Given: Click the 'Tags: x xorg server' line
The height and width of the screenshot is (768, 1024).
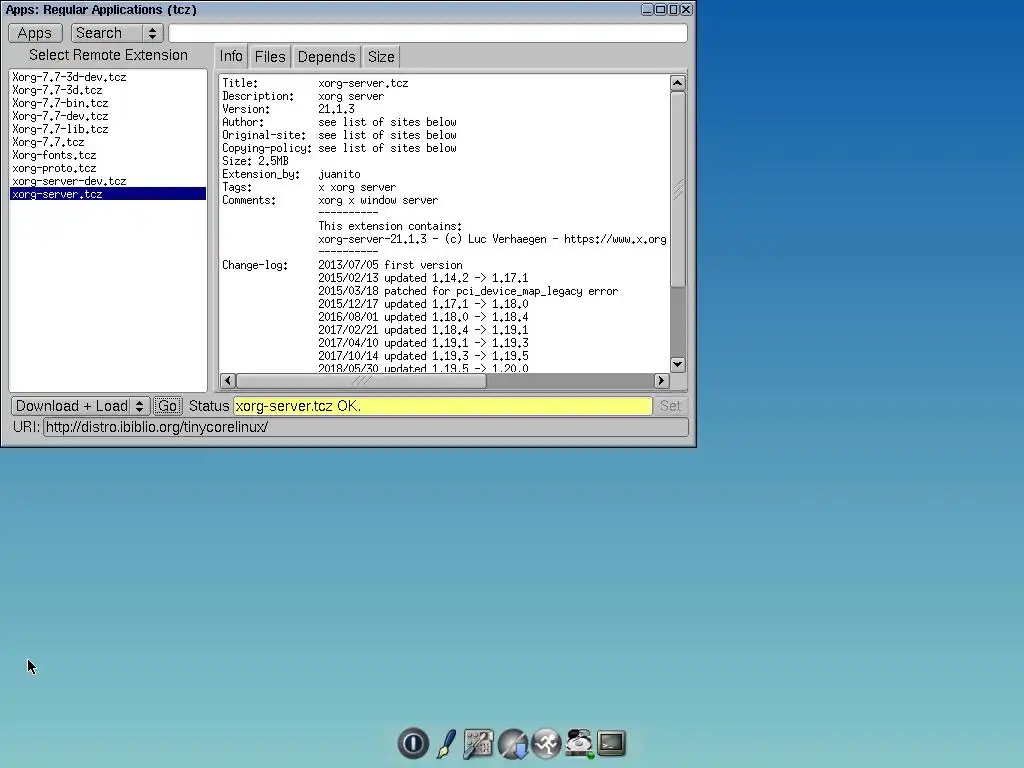Looking at the screenshot, I should [x=309, y=187].
